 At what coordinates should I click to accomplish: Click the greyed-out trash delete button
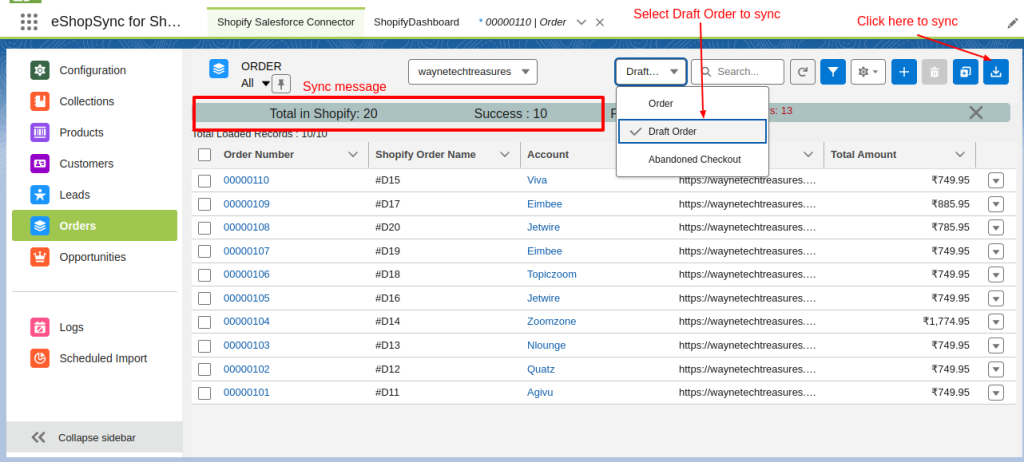935,72
